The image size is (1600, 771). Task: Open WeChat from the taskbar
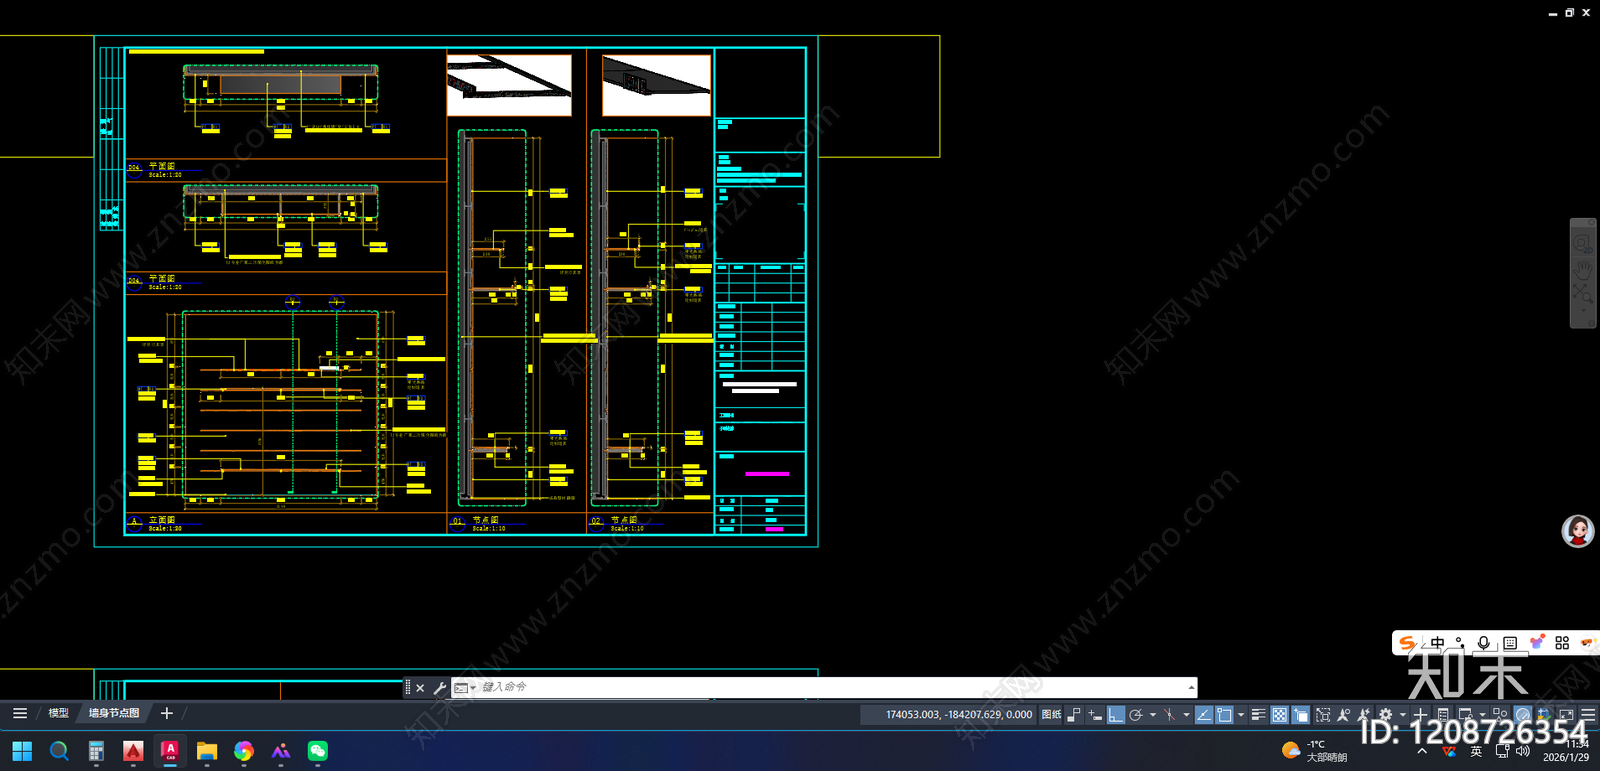click(318, 750)
